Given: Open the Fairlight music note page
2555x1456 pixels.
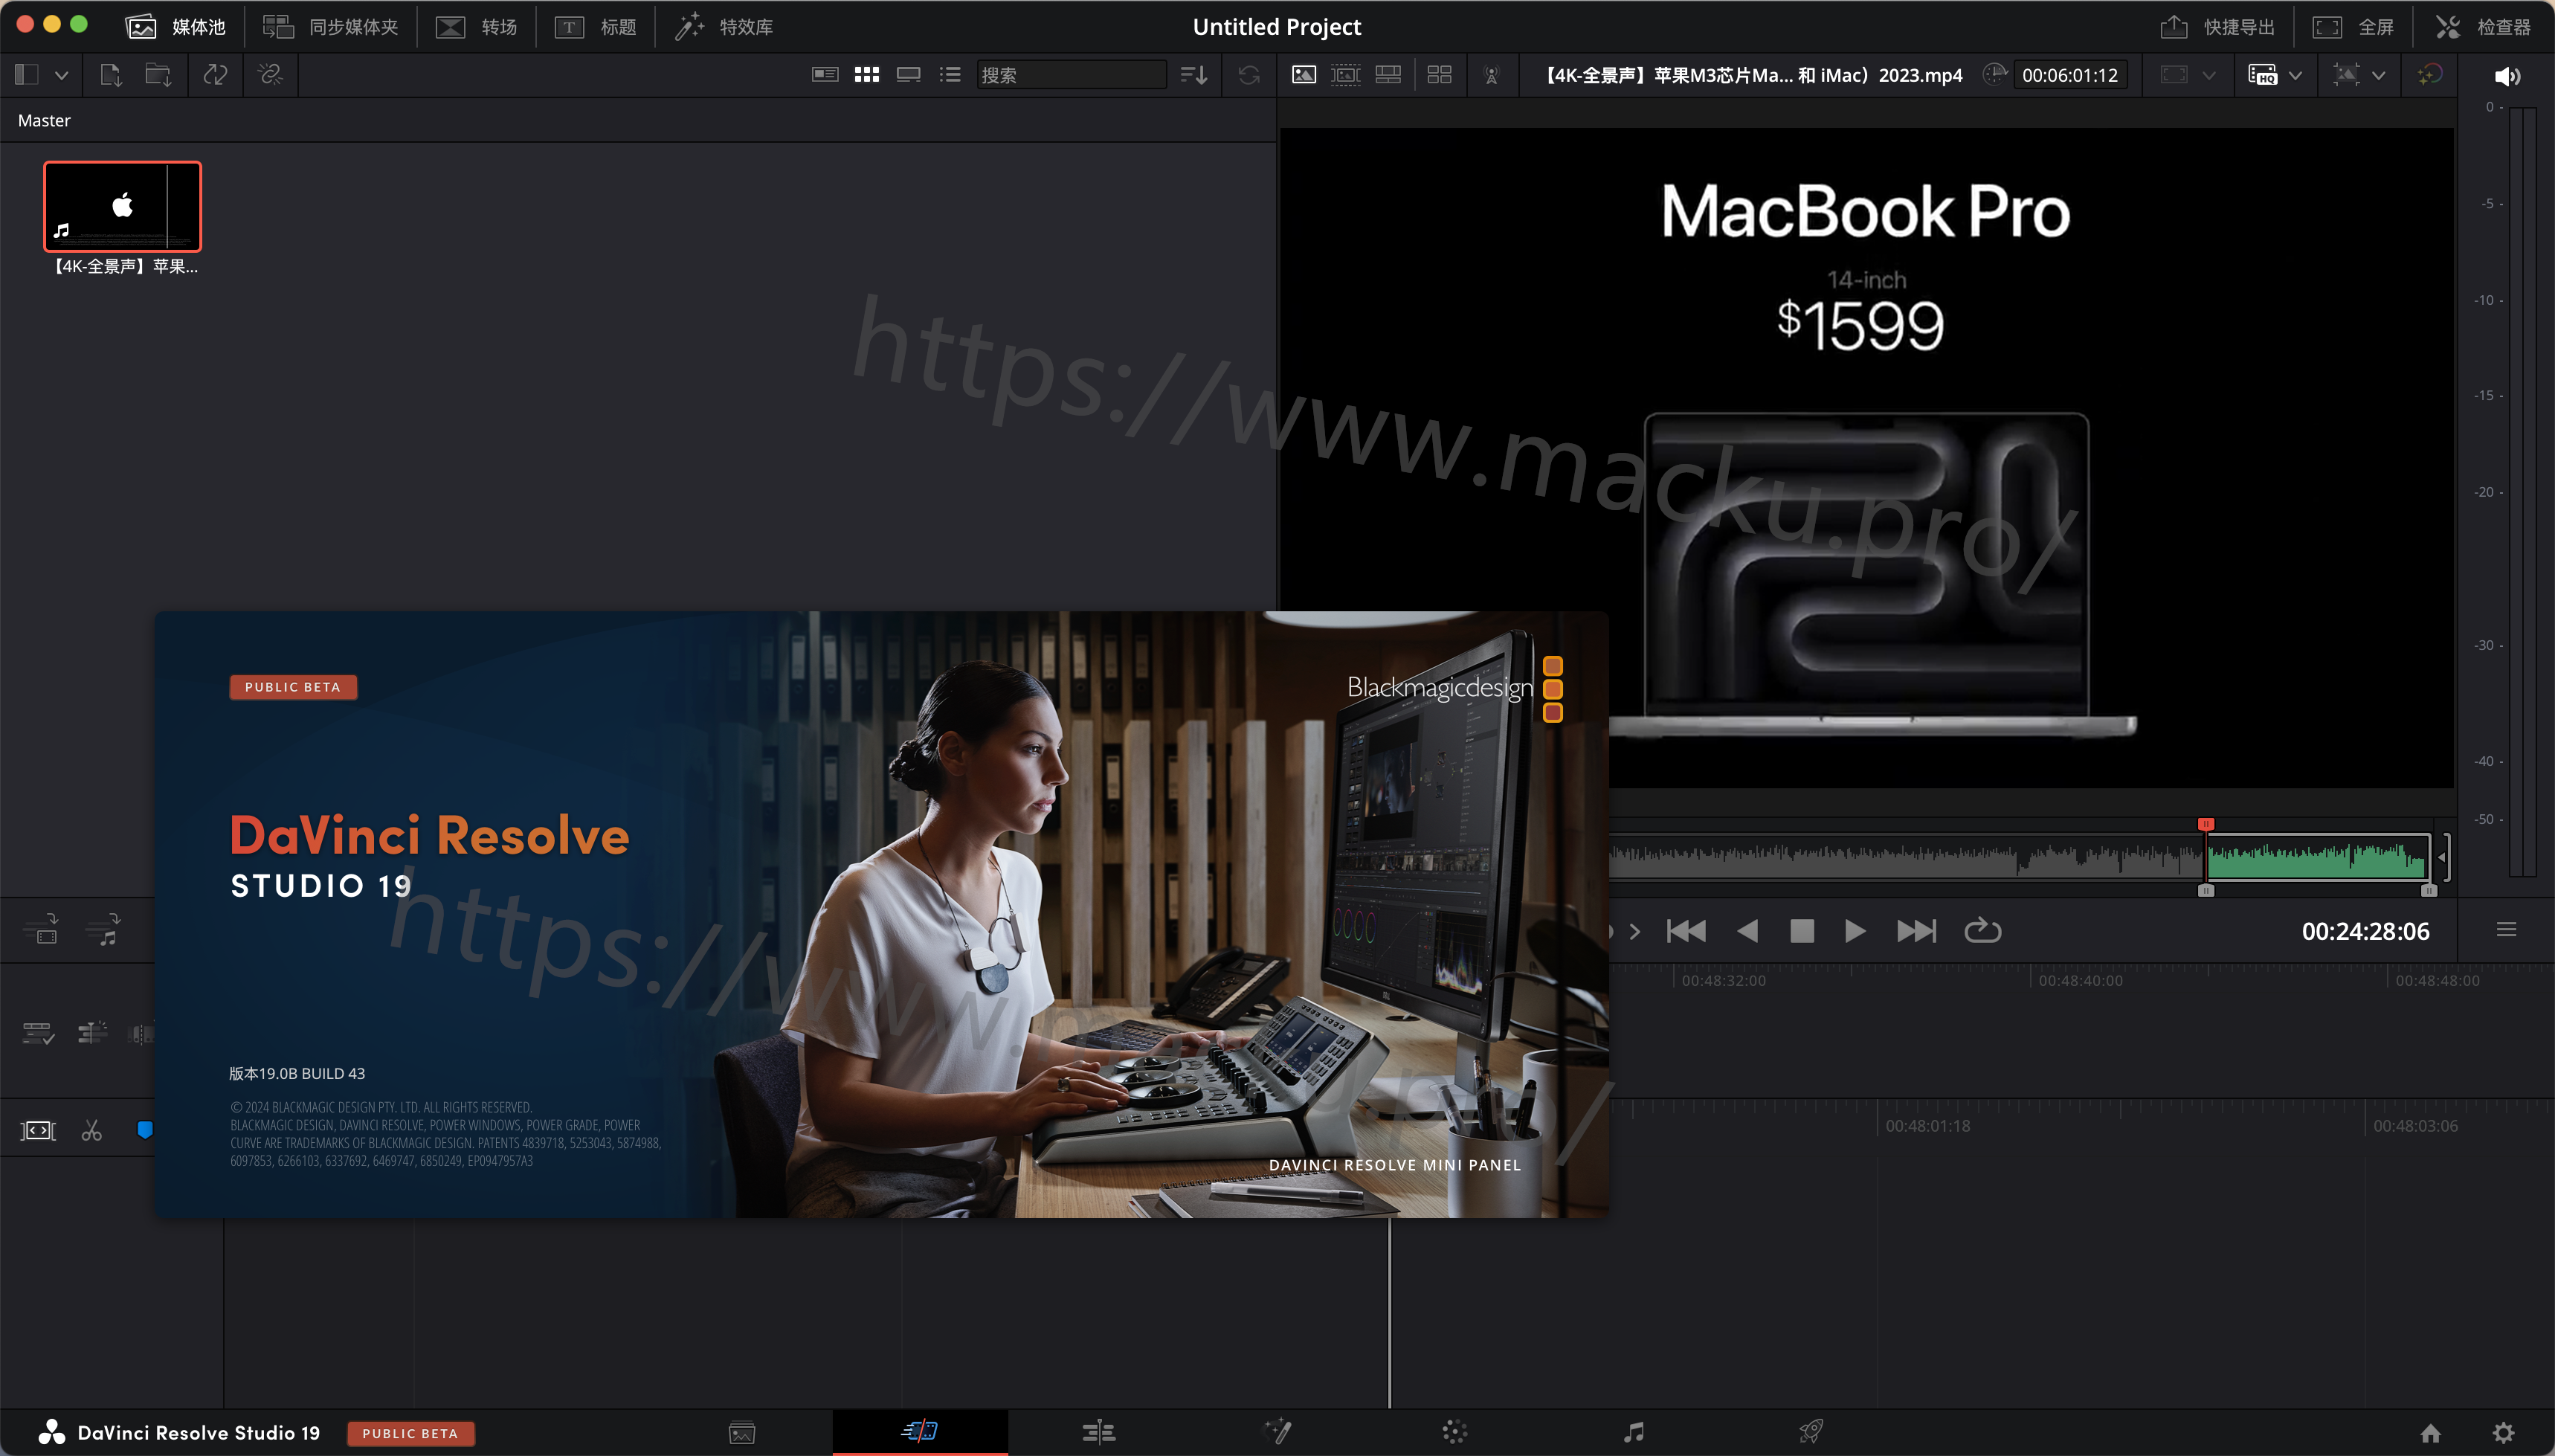Looking at the screenshot, I should point(1633,1432).
